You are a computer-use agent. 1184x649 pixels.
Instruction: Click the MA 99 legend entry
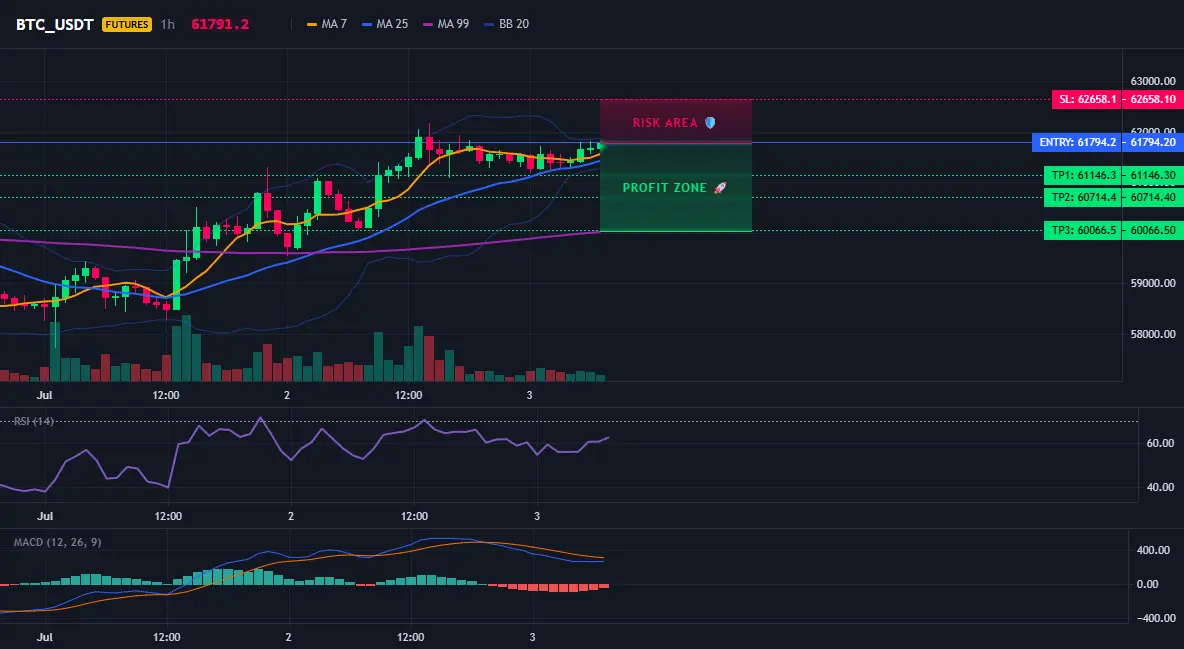[x=446, y=24]
